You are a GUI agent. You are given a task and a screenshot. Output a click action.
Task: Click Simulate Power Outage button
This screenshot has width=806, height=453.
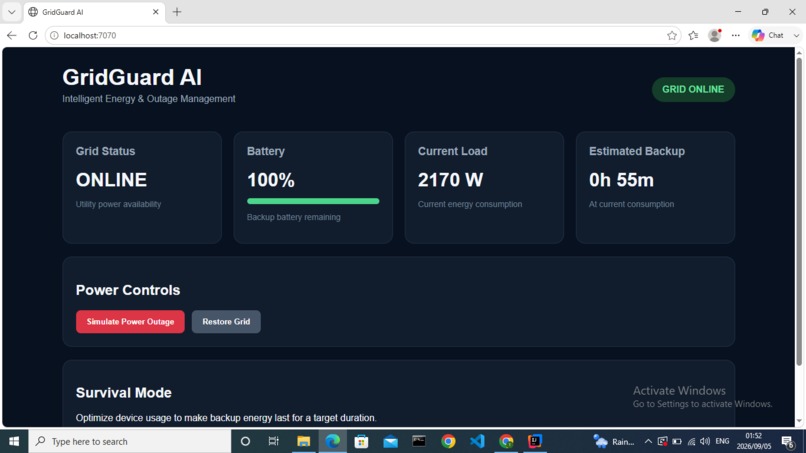[x=130, y=321]
